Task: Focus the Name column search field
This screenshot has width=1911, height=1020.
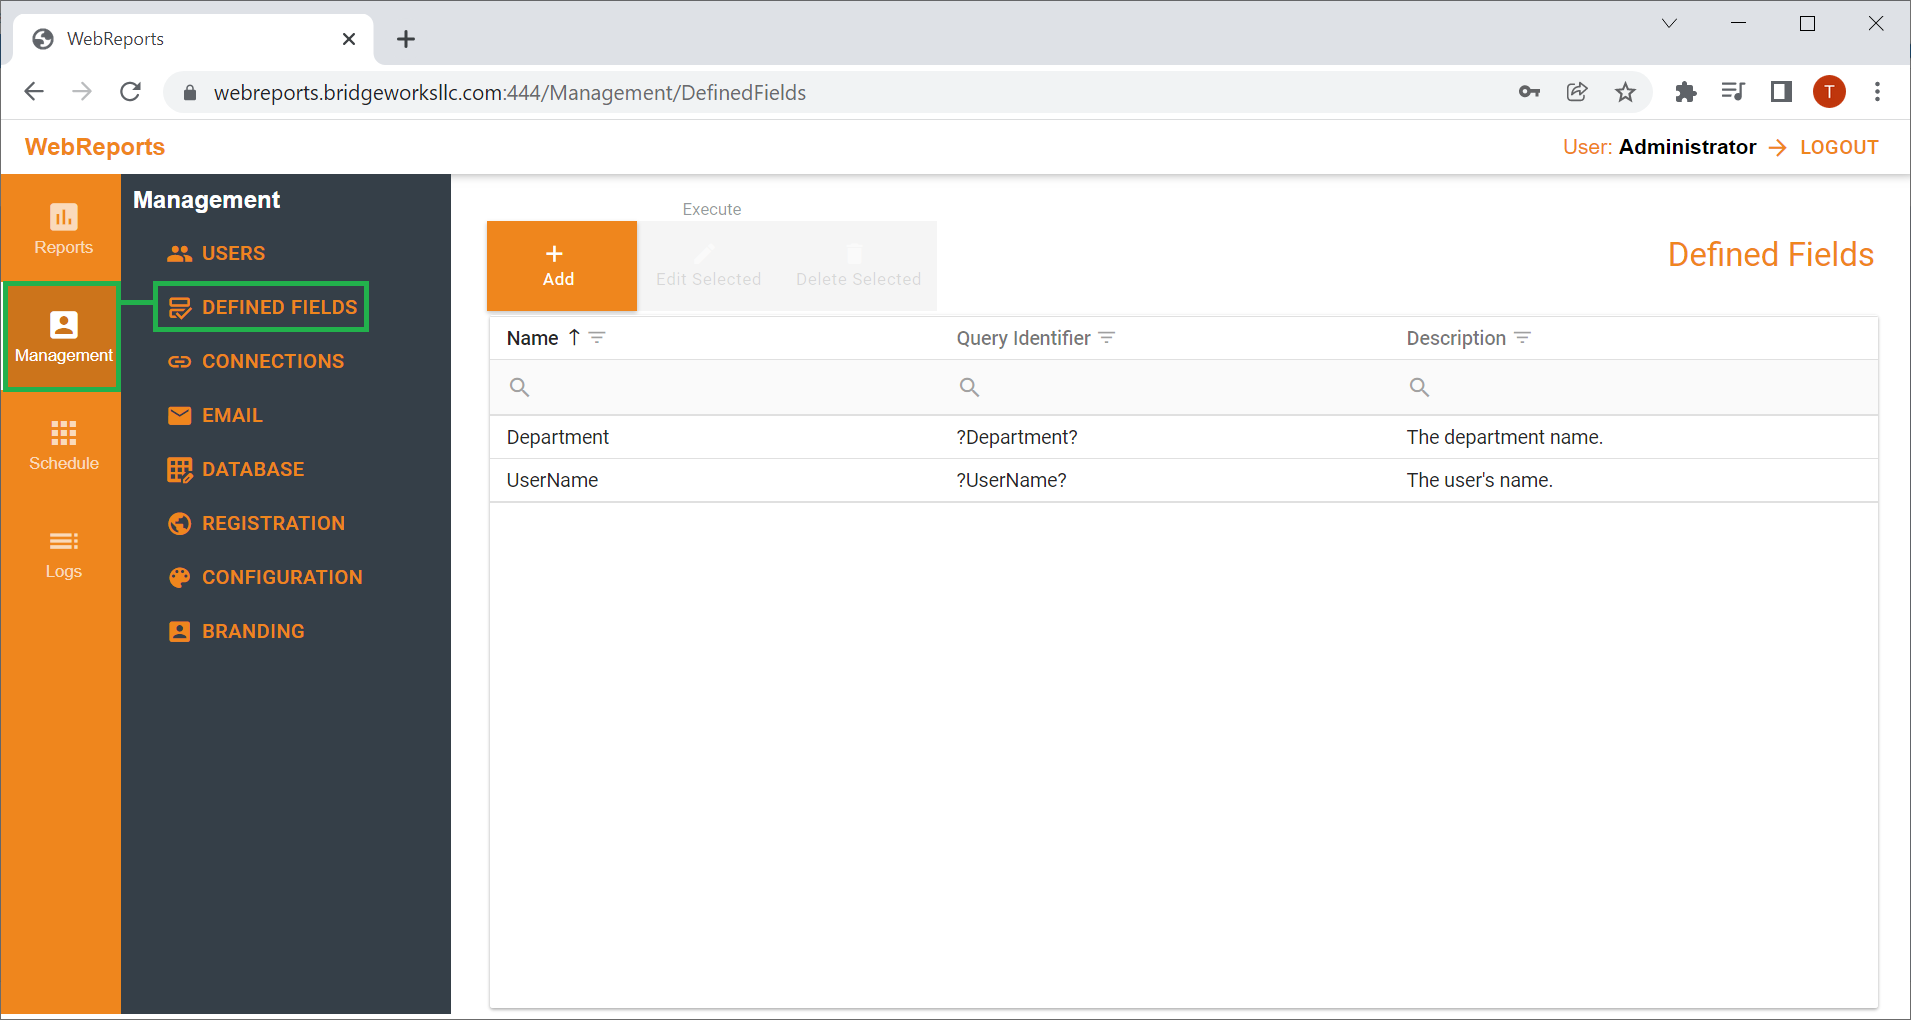Action: pyautogui.click(x=715, y=387)
